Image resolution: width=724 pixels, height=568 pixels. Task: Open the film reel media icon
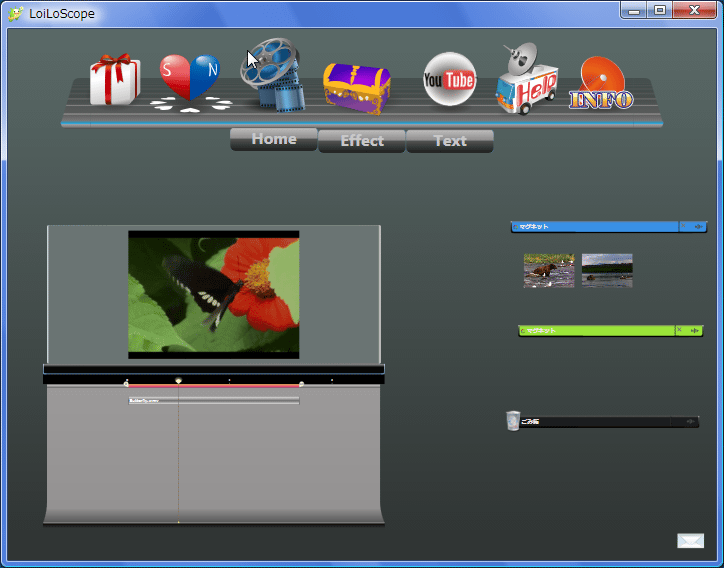click(x=275, y=75)
